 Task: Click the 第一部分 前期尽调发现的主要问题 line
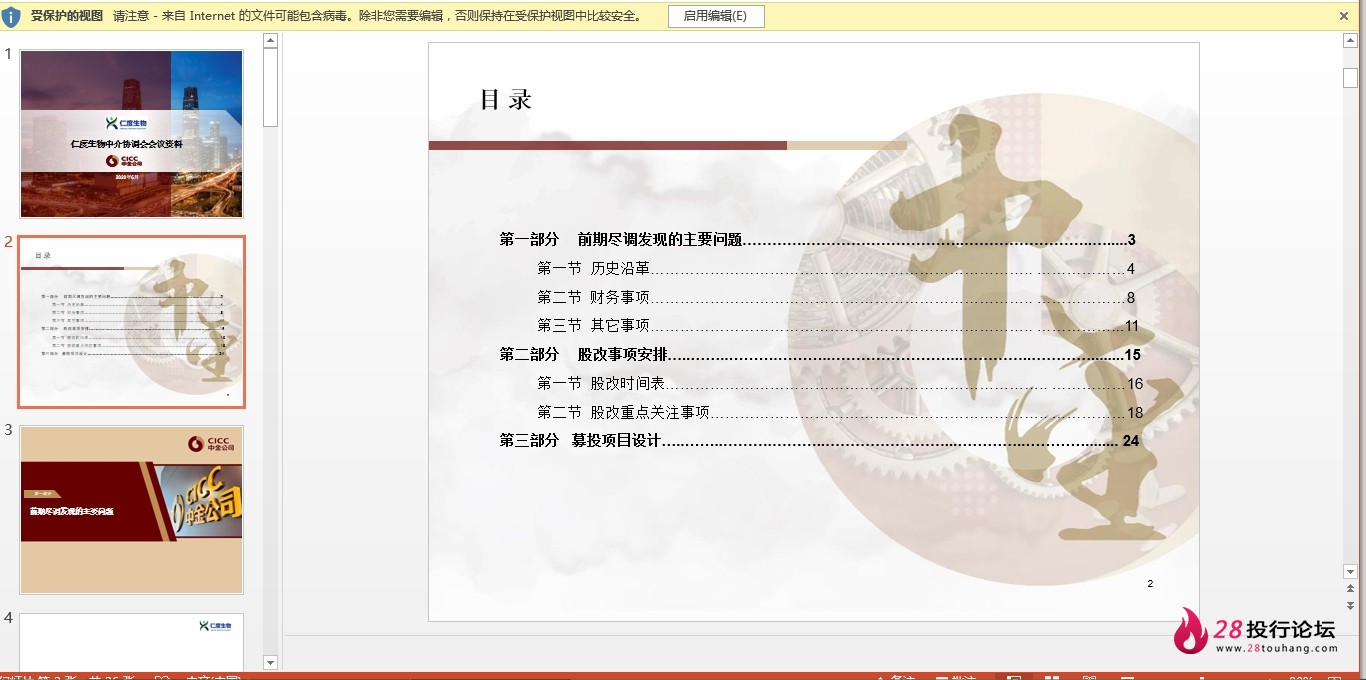point(818,240)
